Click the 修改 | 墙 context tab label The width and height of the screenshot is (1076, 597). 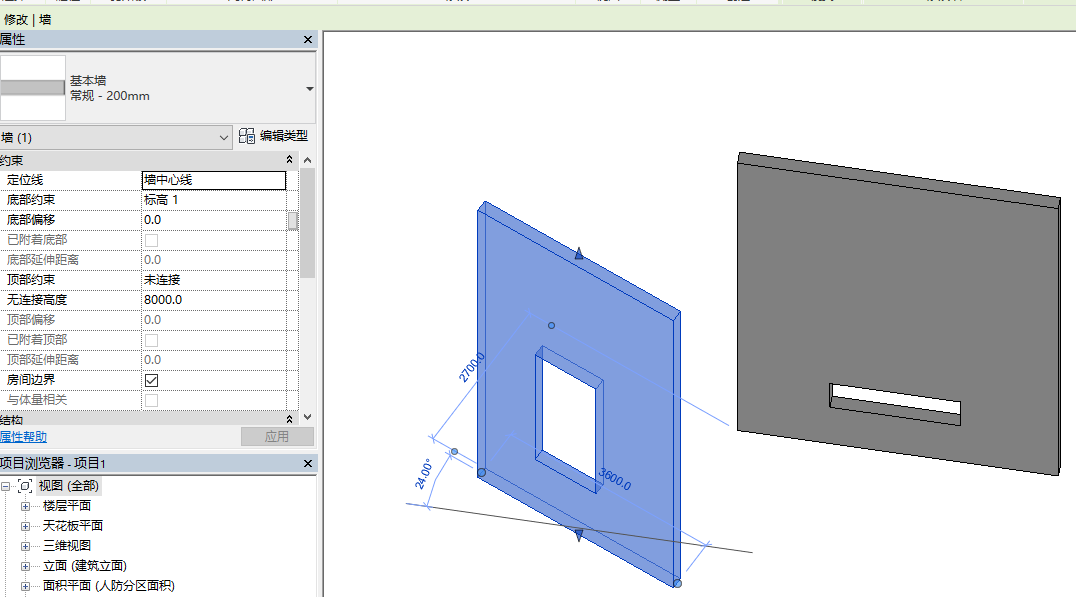27,19
